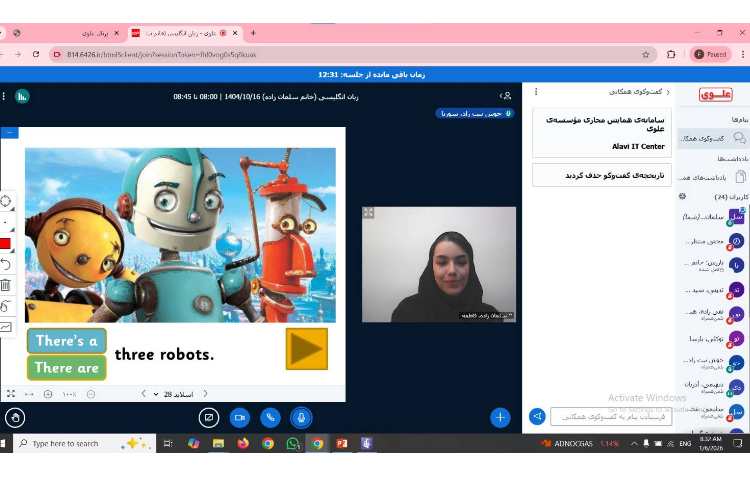Zoom out of the slide
750x480 pixels.
pyautogui.click(x=91, y=394)
